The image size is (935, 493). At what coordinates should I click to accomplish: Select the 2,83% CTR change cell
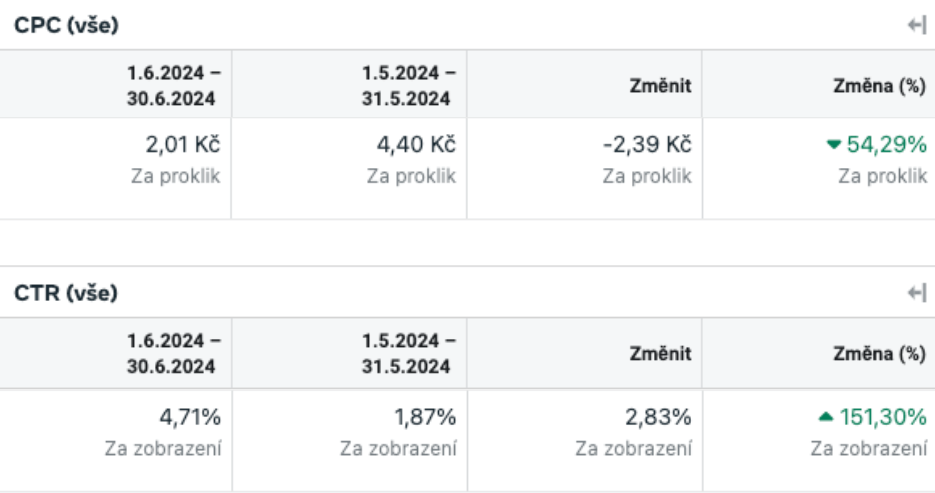tap(585, 441)
